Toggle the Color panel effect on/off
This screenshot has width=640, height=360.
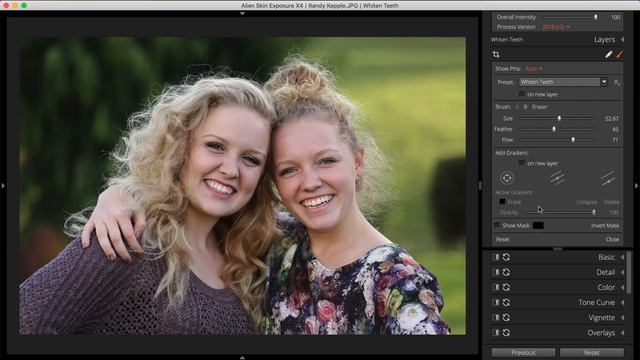(x=496, y=287)
